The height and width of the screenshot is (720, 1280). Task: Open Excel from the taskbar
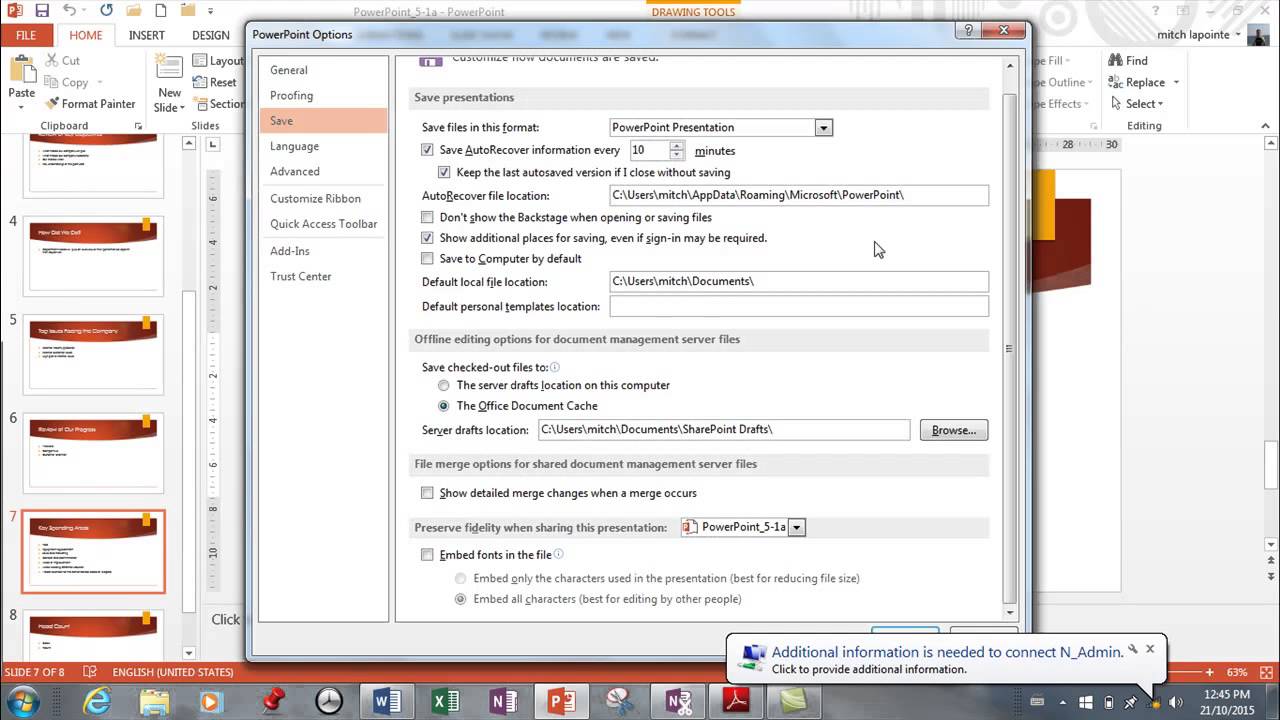click(x=445, y=702)
